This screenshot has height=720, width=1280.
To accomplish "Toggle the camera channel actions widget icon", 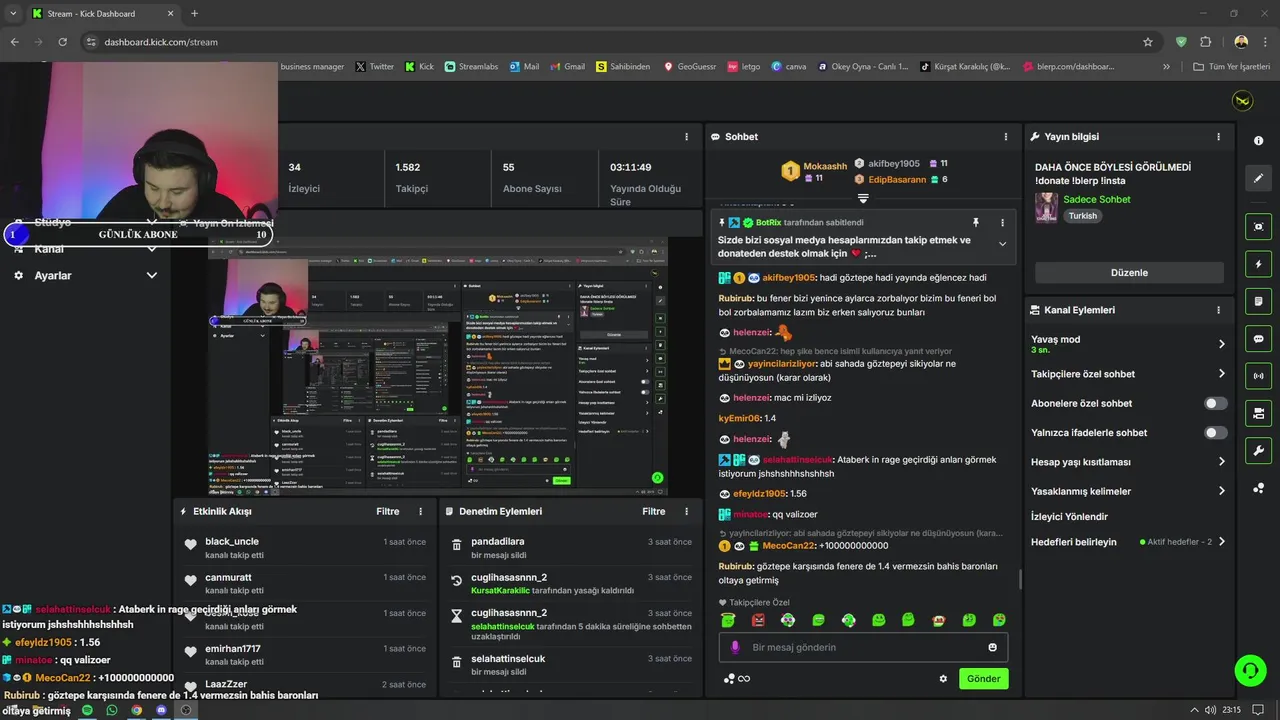I will point(1258,413).
